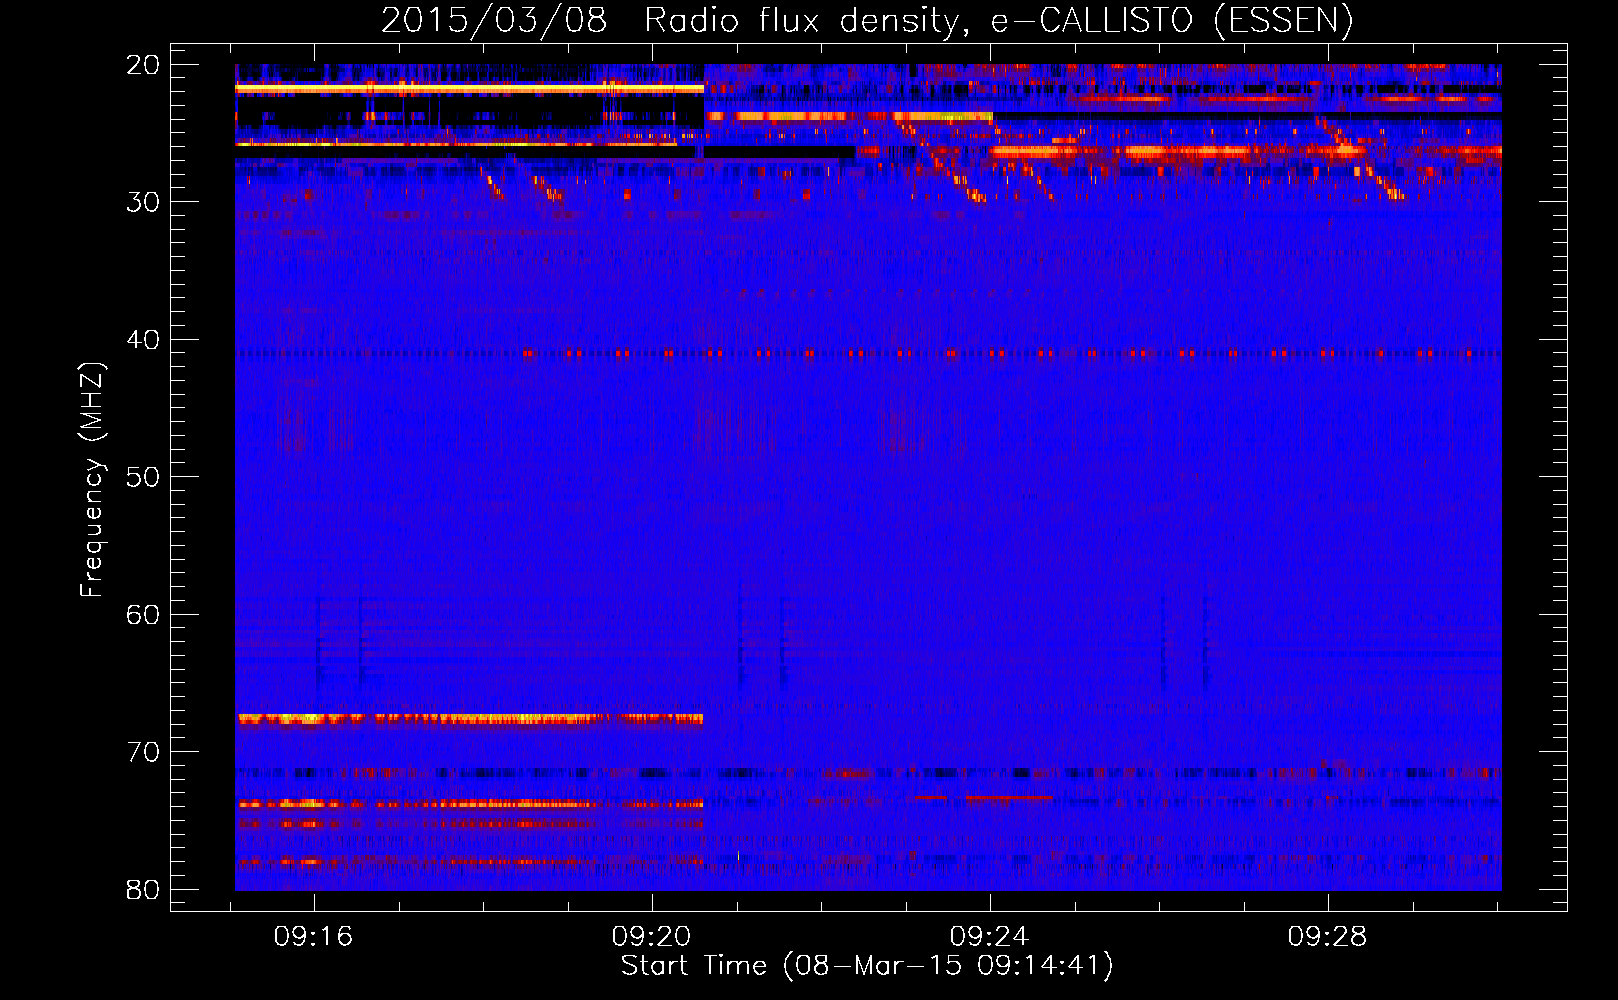Click the 09:24 time tick label

pos(990,937)
